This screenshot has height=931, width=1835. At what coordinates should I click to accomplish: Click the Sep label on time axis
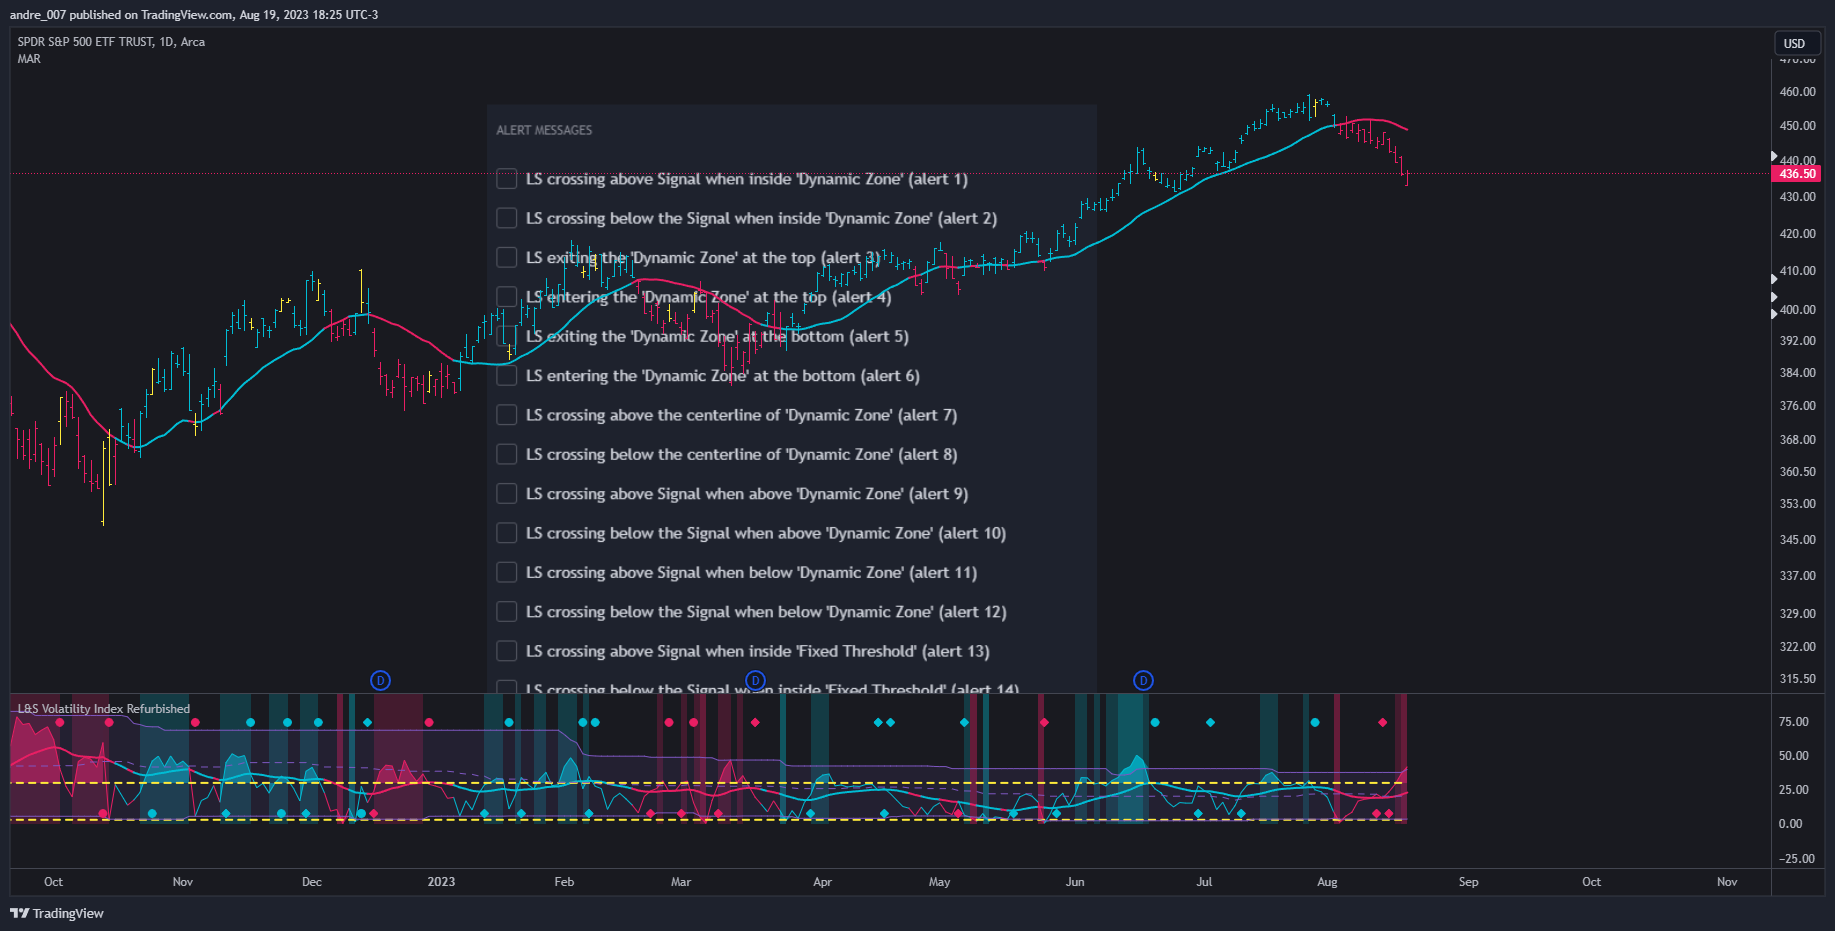1468,882
